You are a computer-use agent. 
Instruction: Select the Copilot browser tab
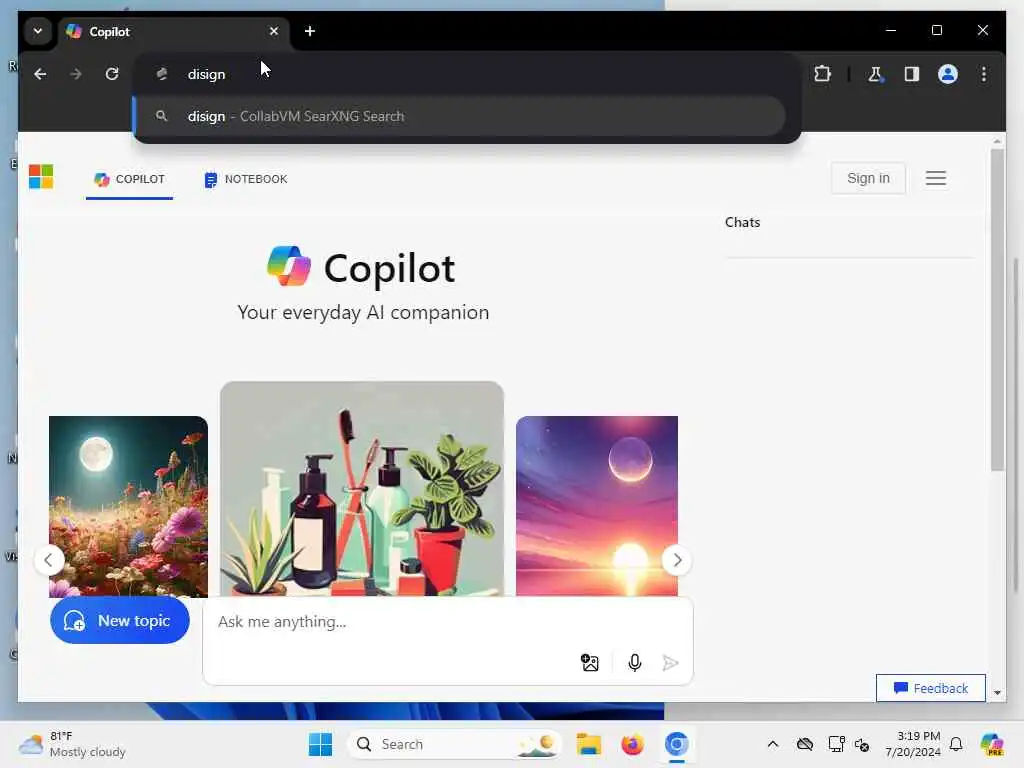click(174, 31)
